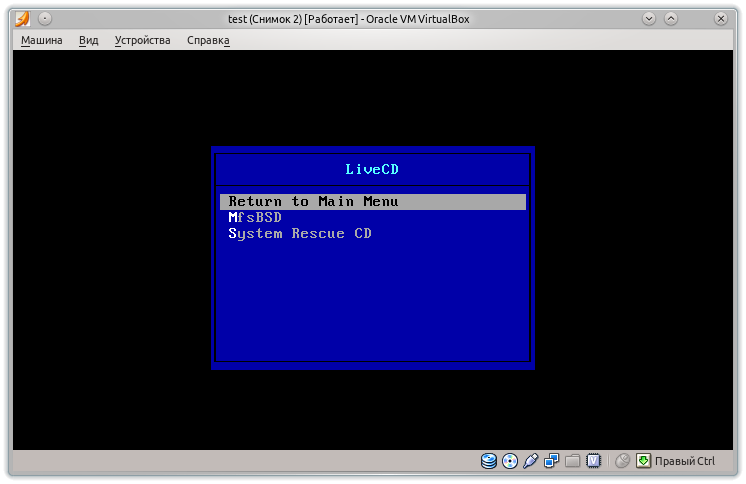Select the System Rescue CD entry

click(x=300, y=234)
